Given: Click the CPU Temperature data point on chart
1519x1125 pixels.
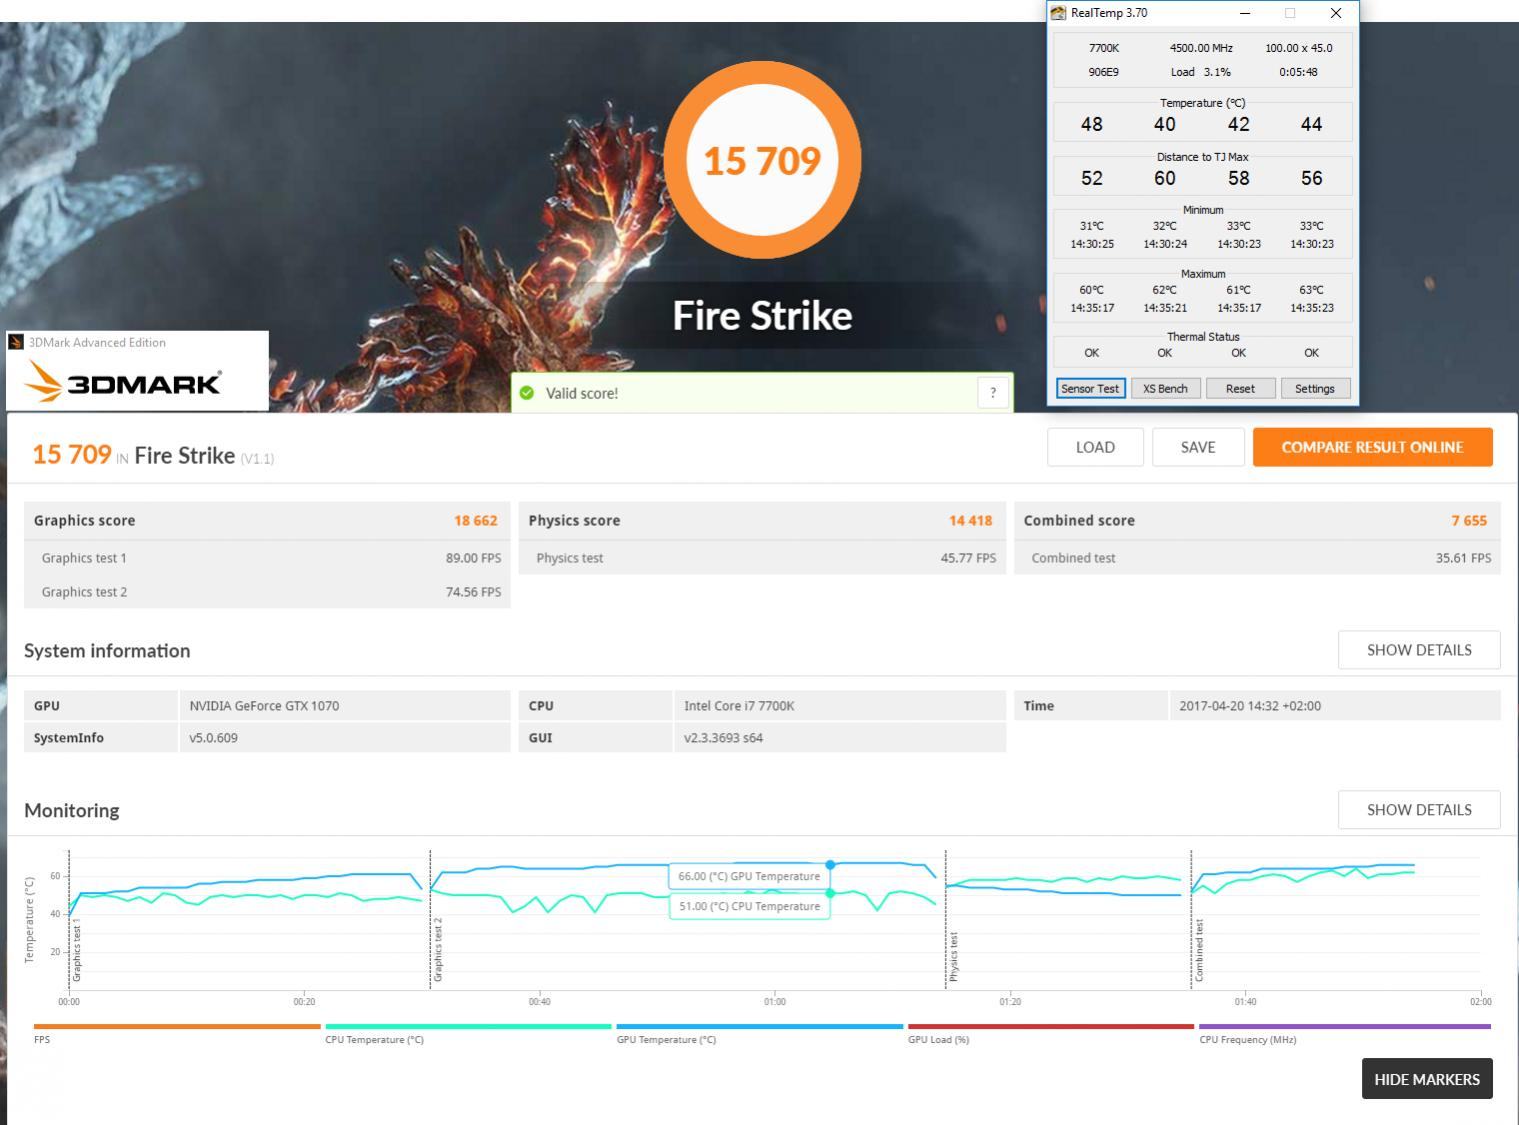Looking at the screenshot, I should (x=830, y=893).
